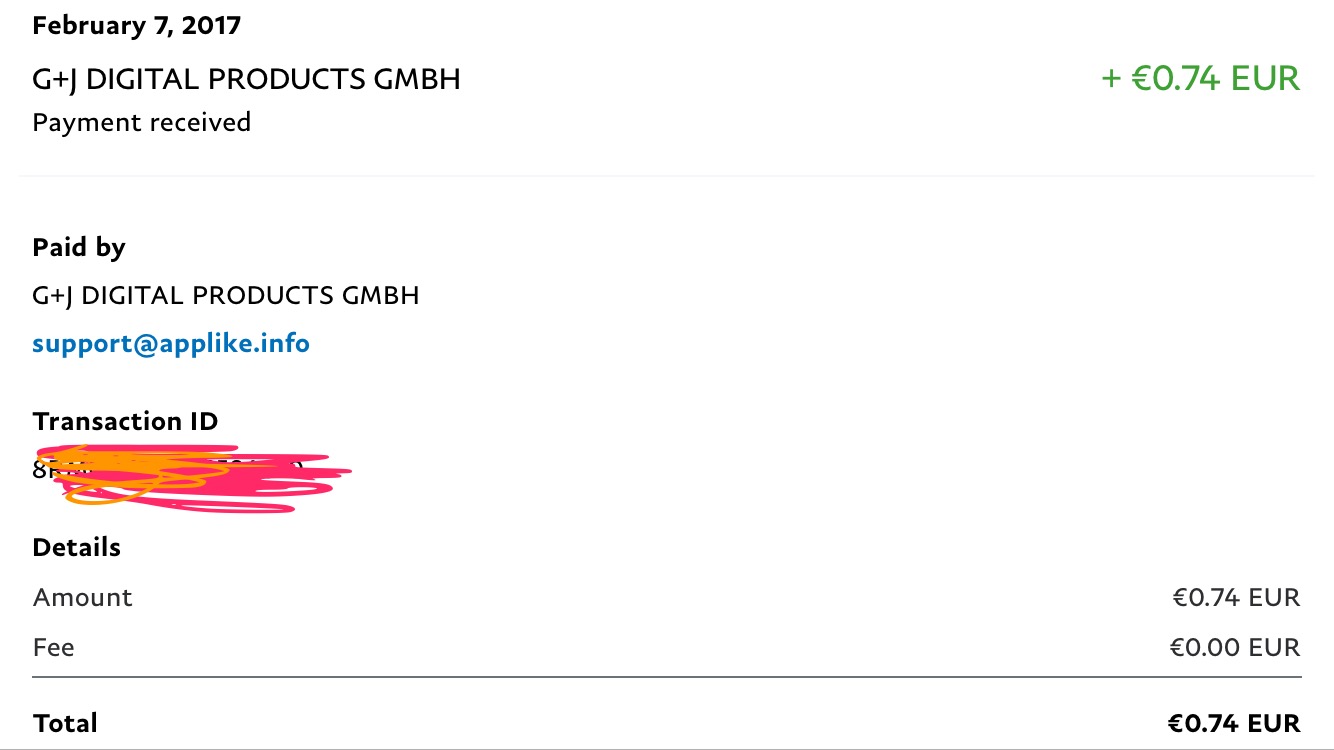Click the visible first digit 8 of transaction ID
This screenshot has height=750, width=1334.
pyautogui.click(x=39, y=469)
